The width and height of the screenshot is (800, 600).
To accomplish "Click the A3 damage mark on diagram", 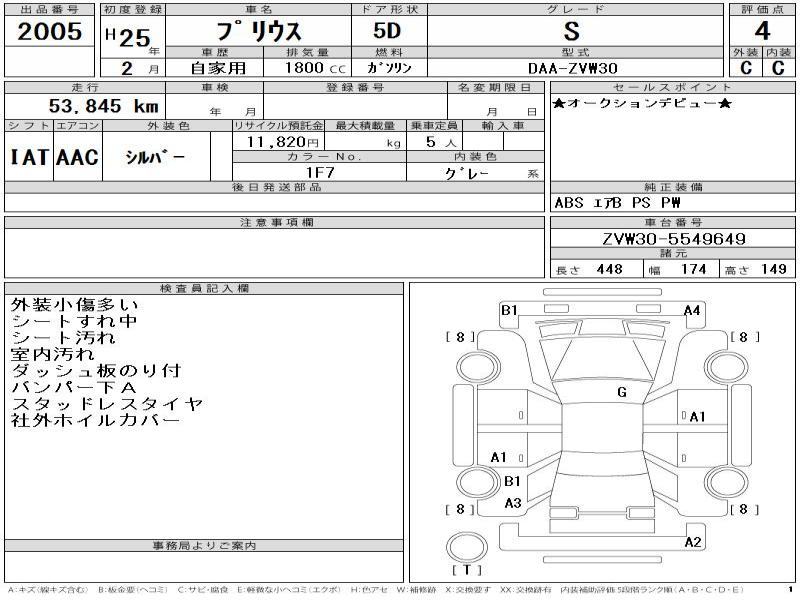I will coord(513,503).
